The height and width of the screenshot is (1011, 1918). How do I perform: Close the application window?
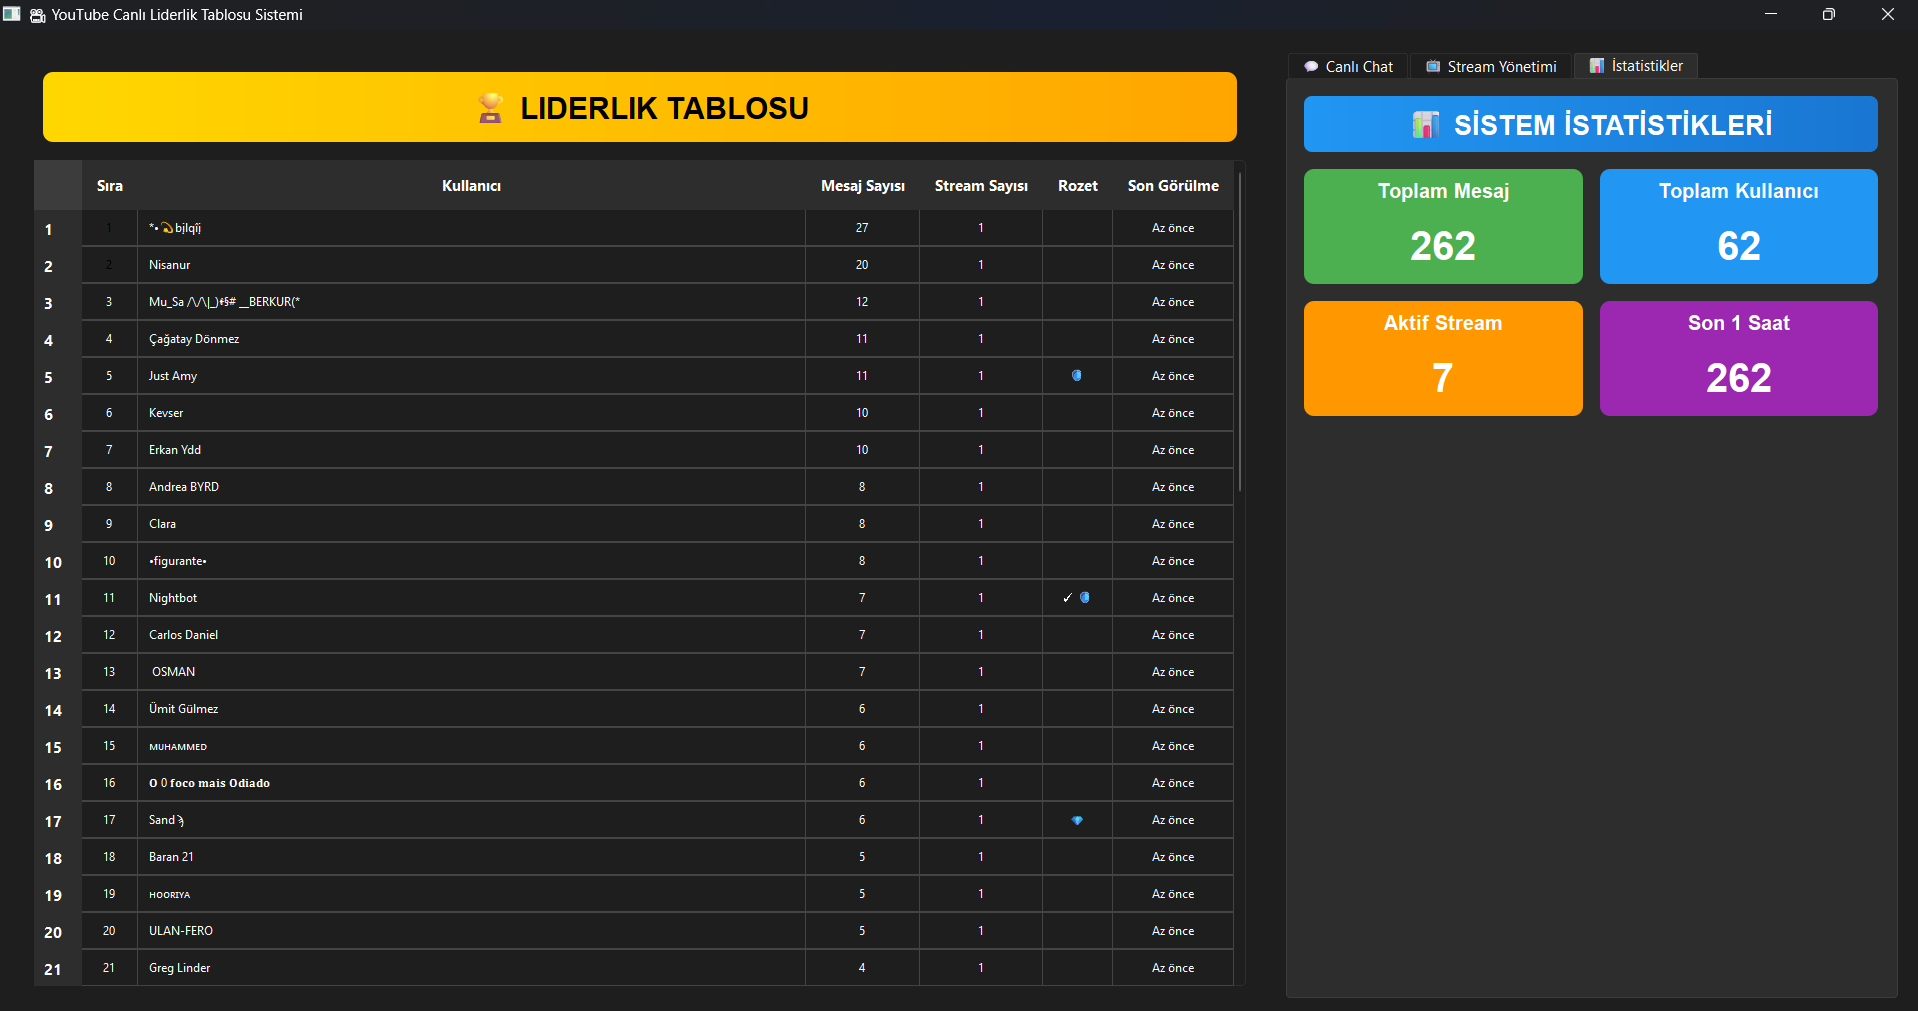pyautogui.click(x=1888, y=14)
